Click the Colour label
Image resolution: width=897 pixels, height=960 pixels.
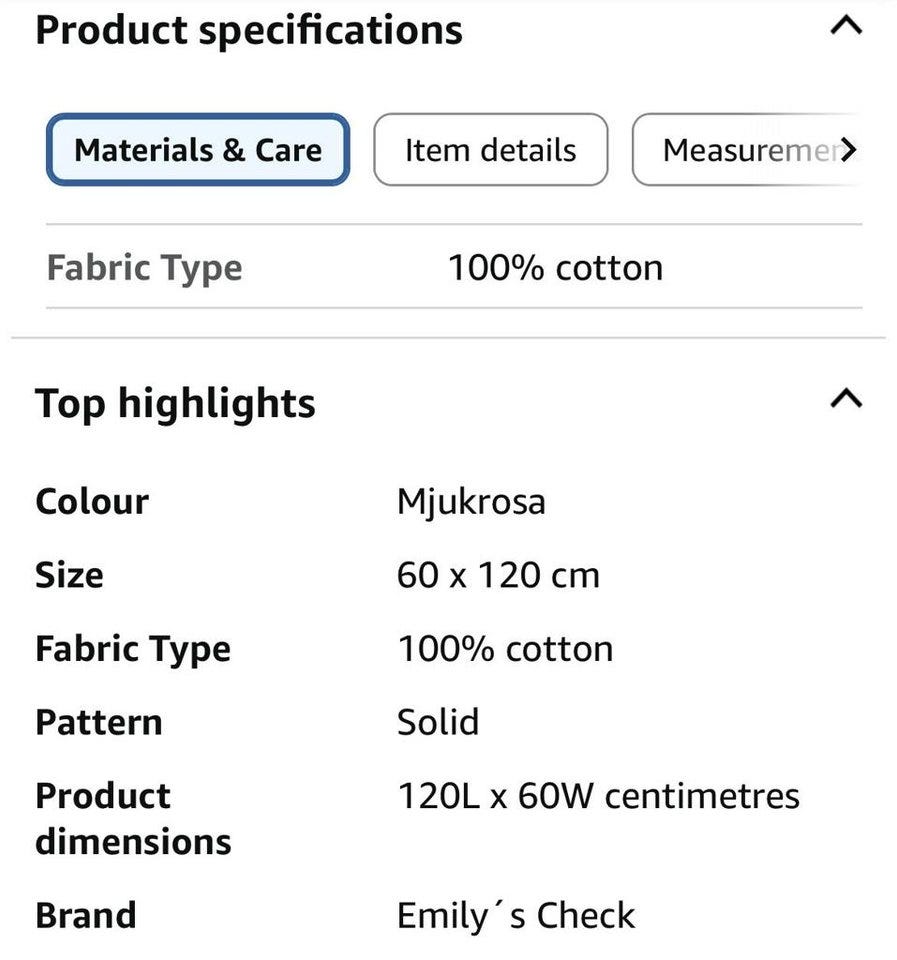tap(92, 501)
